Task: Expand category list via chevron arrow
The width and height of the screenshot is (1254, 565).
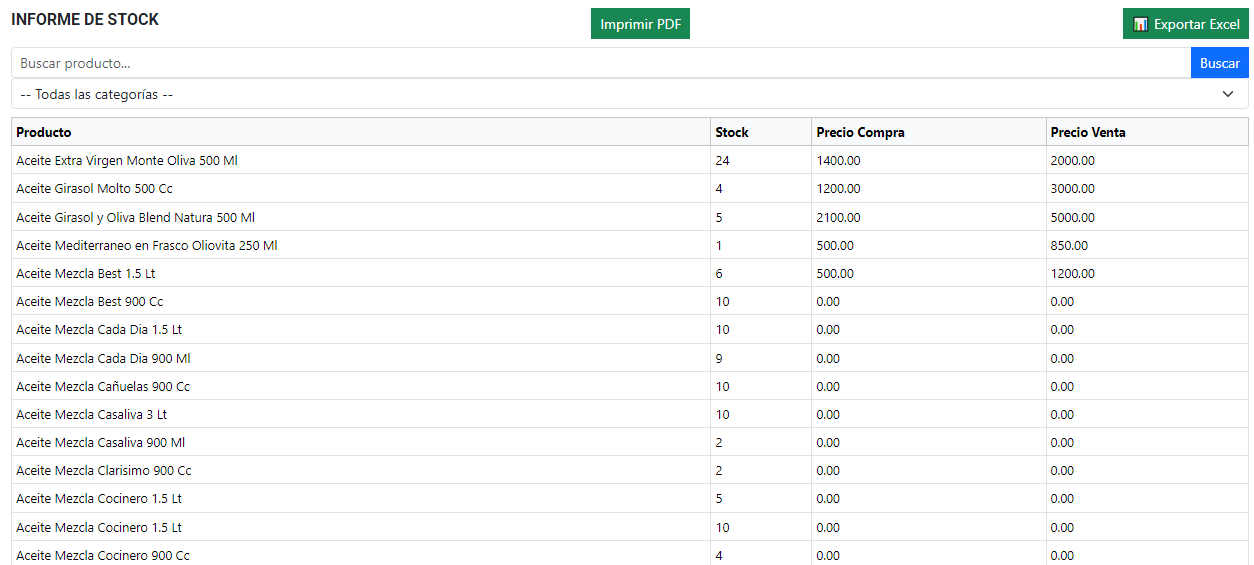Action: 1228,94
